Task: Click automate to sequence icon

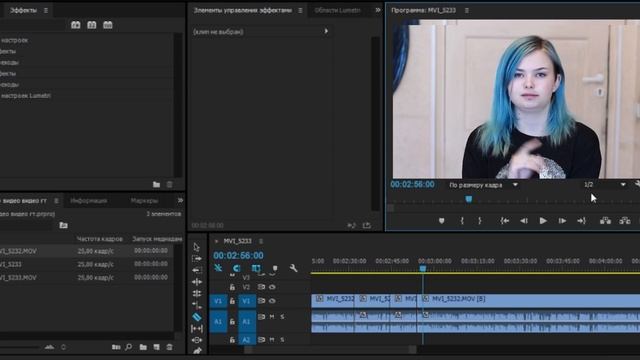Action: click(x=116, y=347)
